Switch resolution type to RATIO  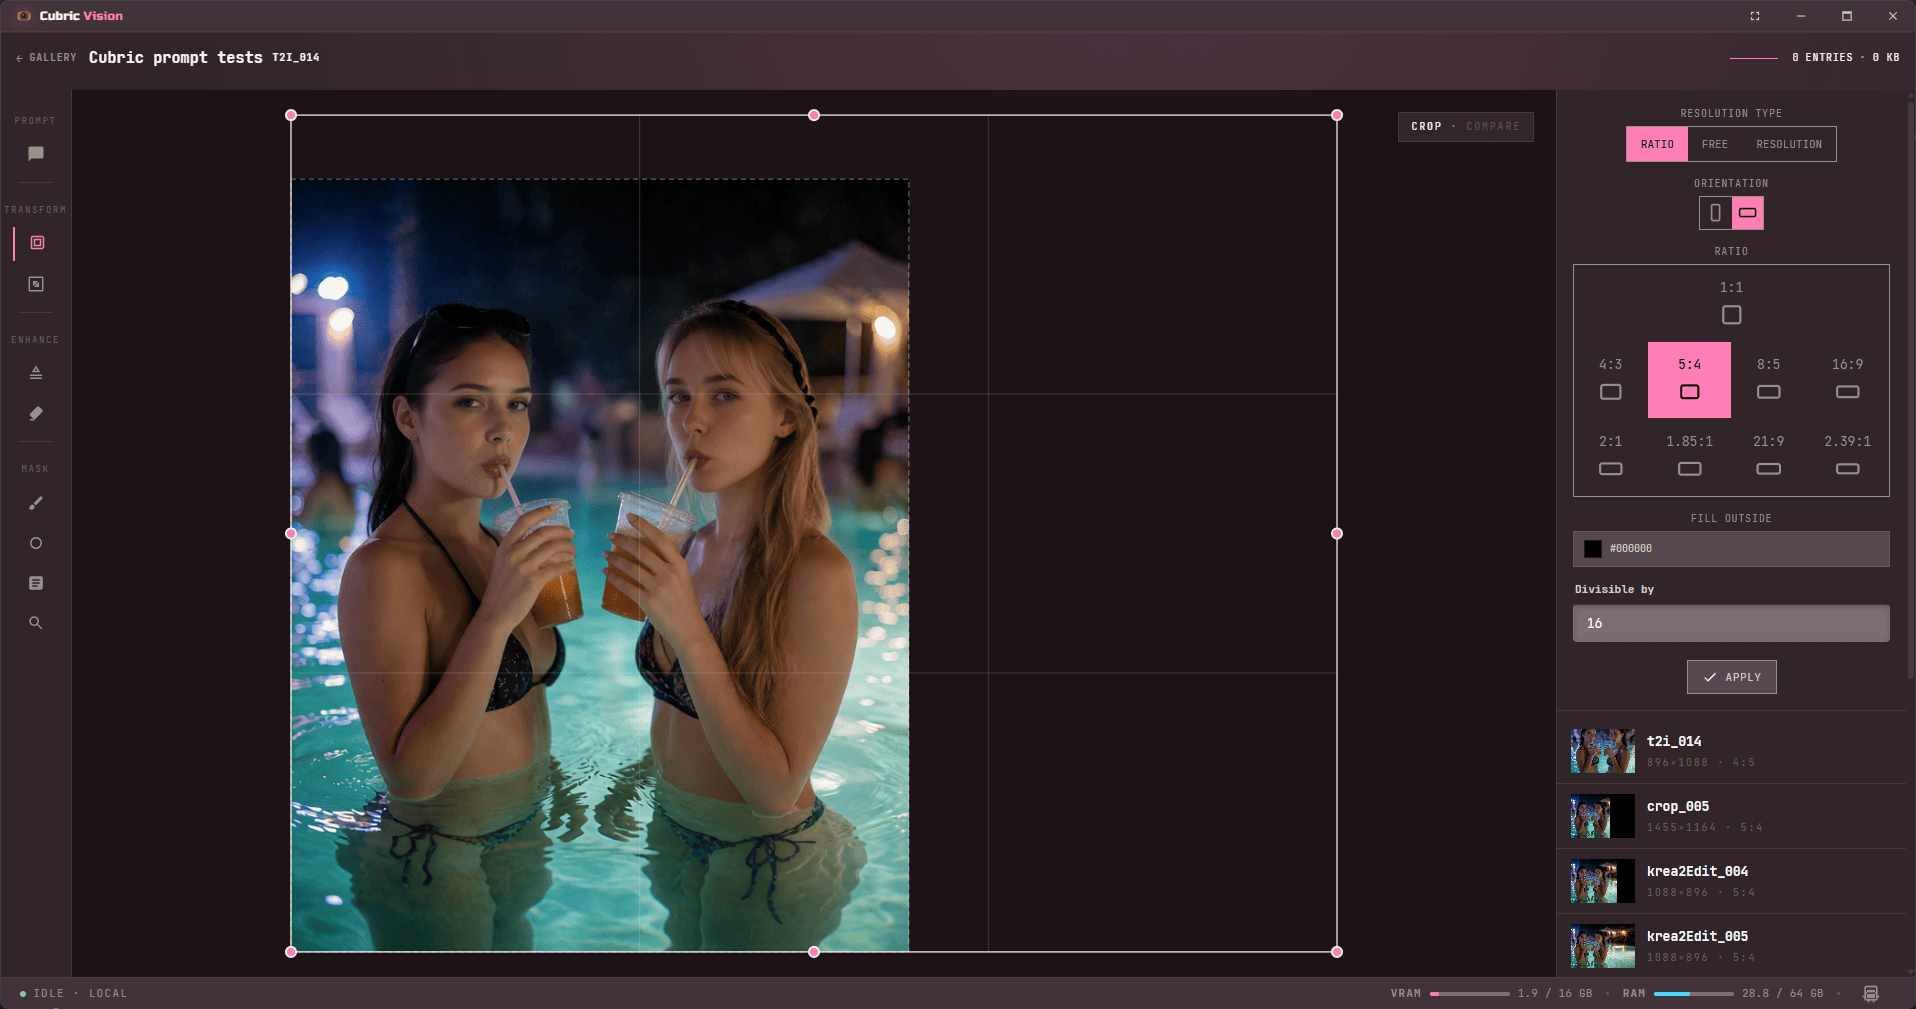tap(1657, 144)
